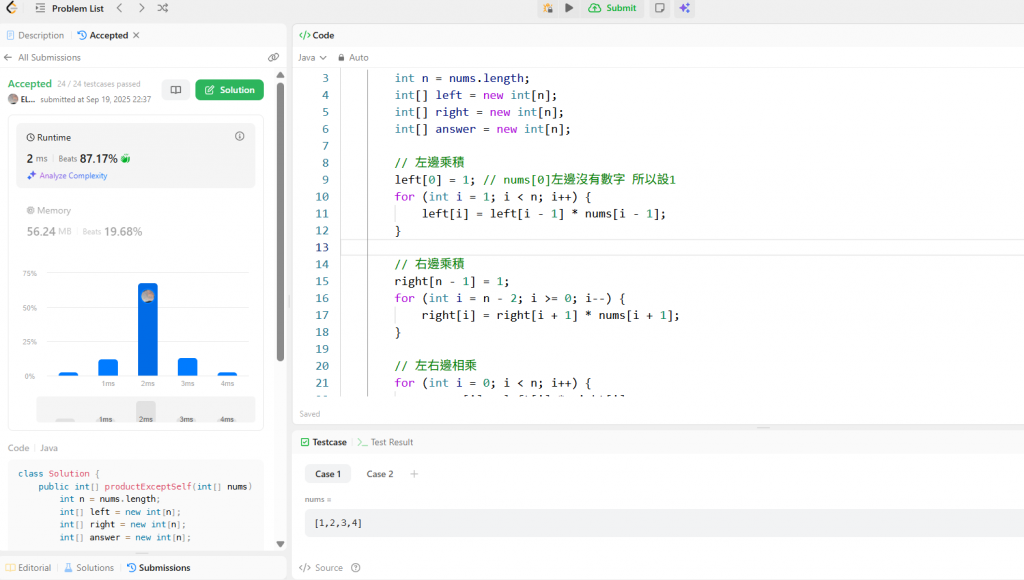The image size is (1024, 580).
Task: Open the notes icon beside Submit
Action: tap(660, 8)
